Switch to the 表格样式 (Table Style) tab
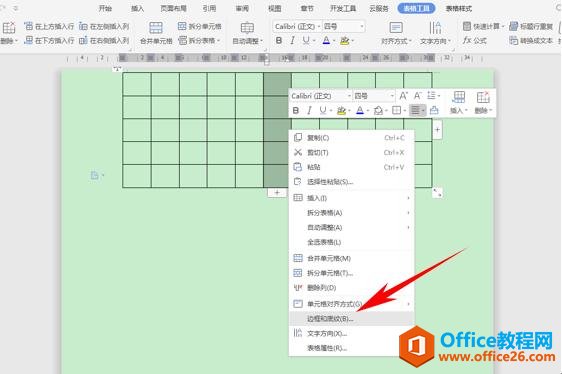Image resolution: width=562 pixels, height=374 pixels. (x=459, y=8)
